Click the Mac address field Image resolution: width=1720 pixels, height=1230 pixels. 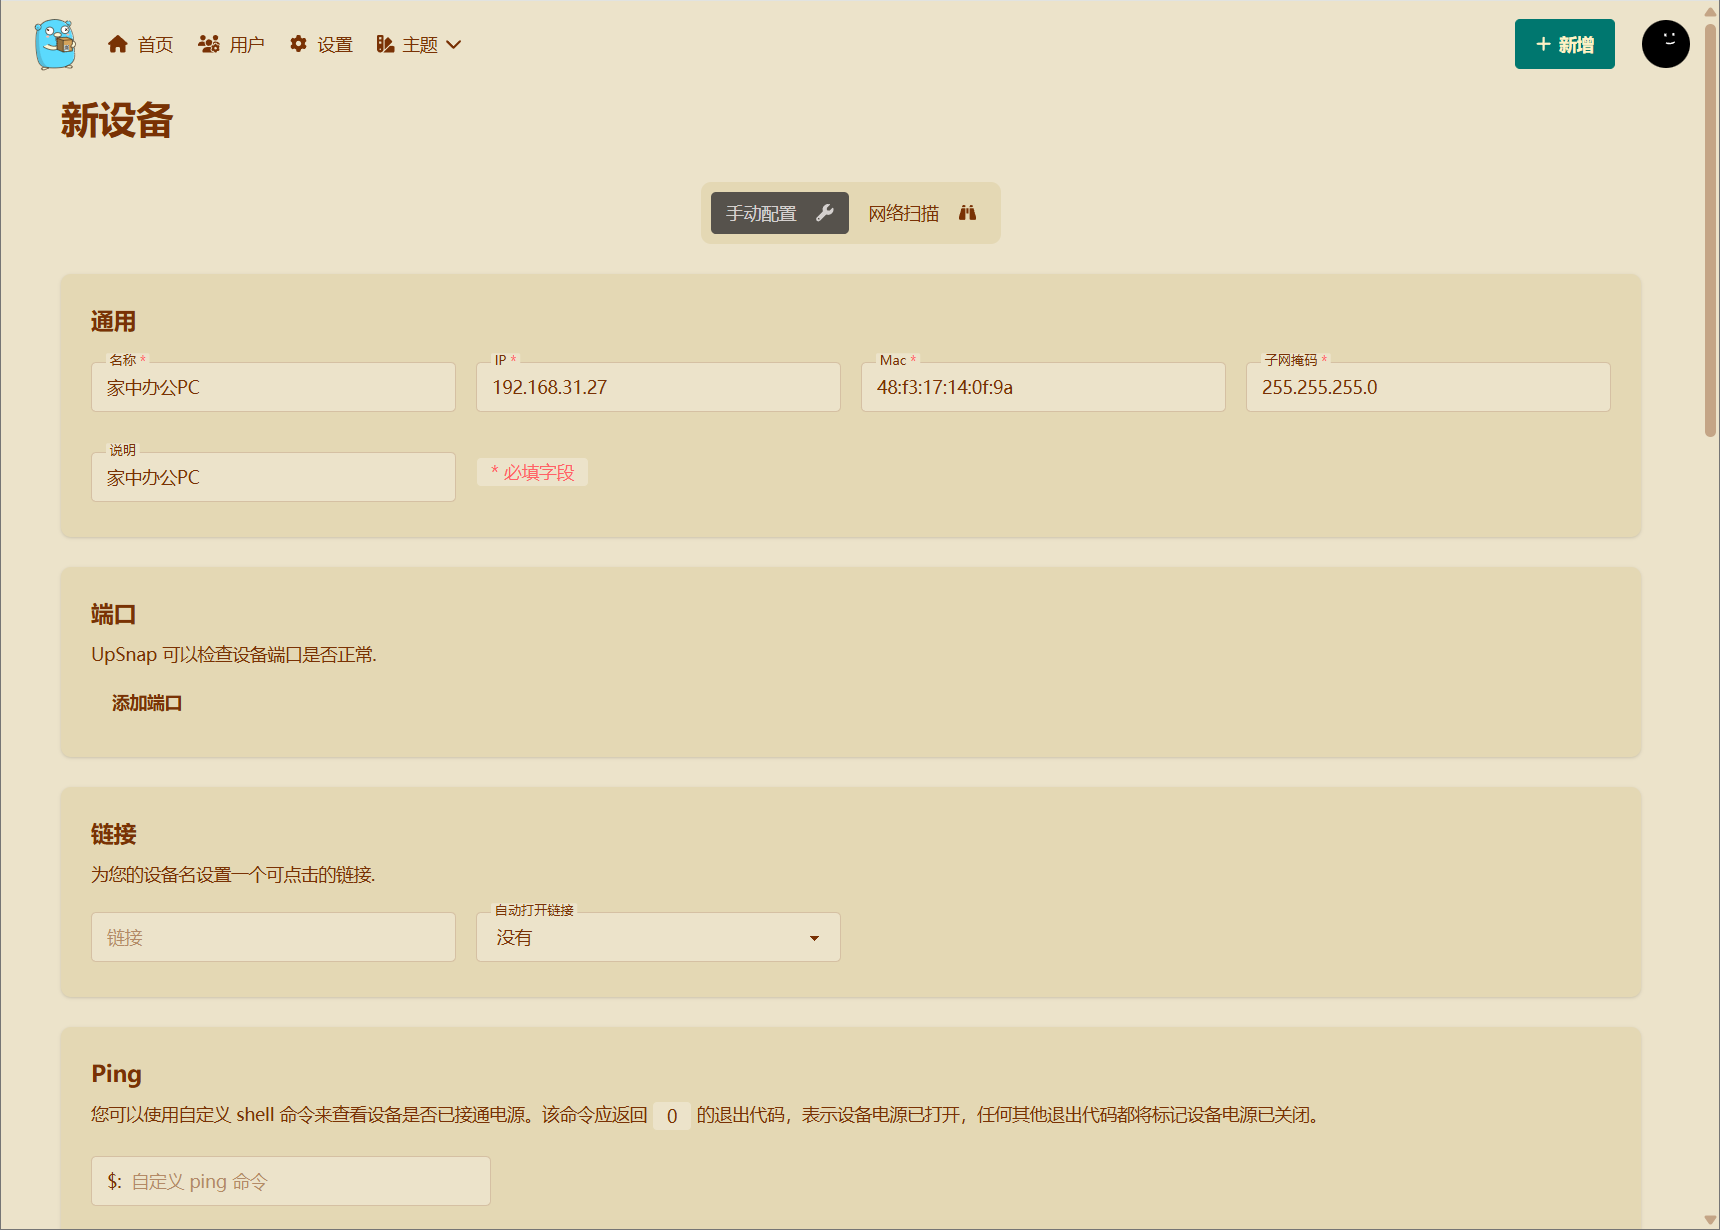click(x=1043, y=387)
